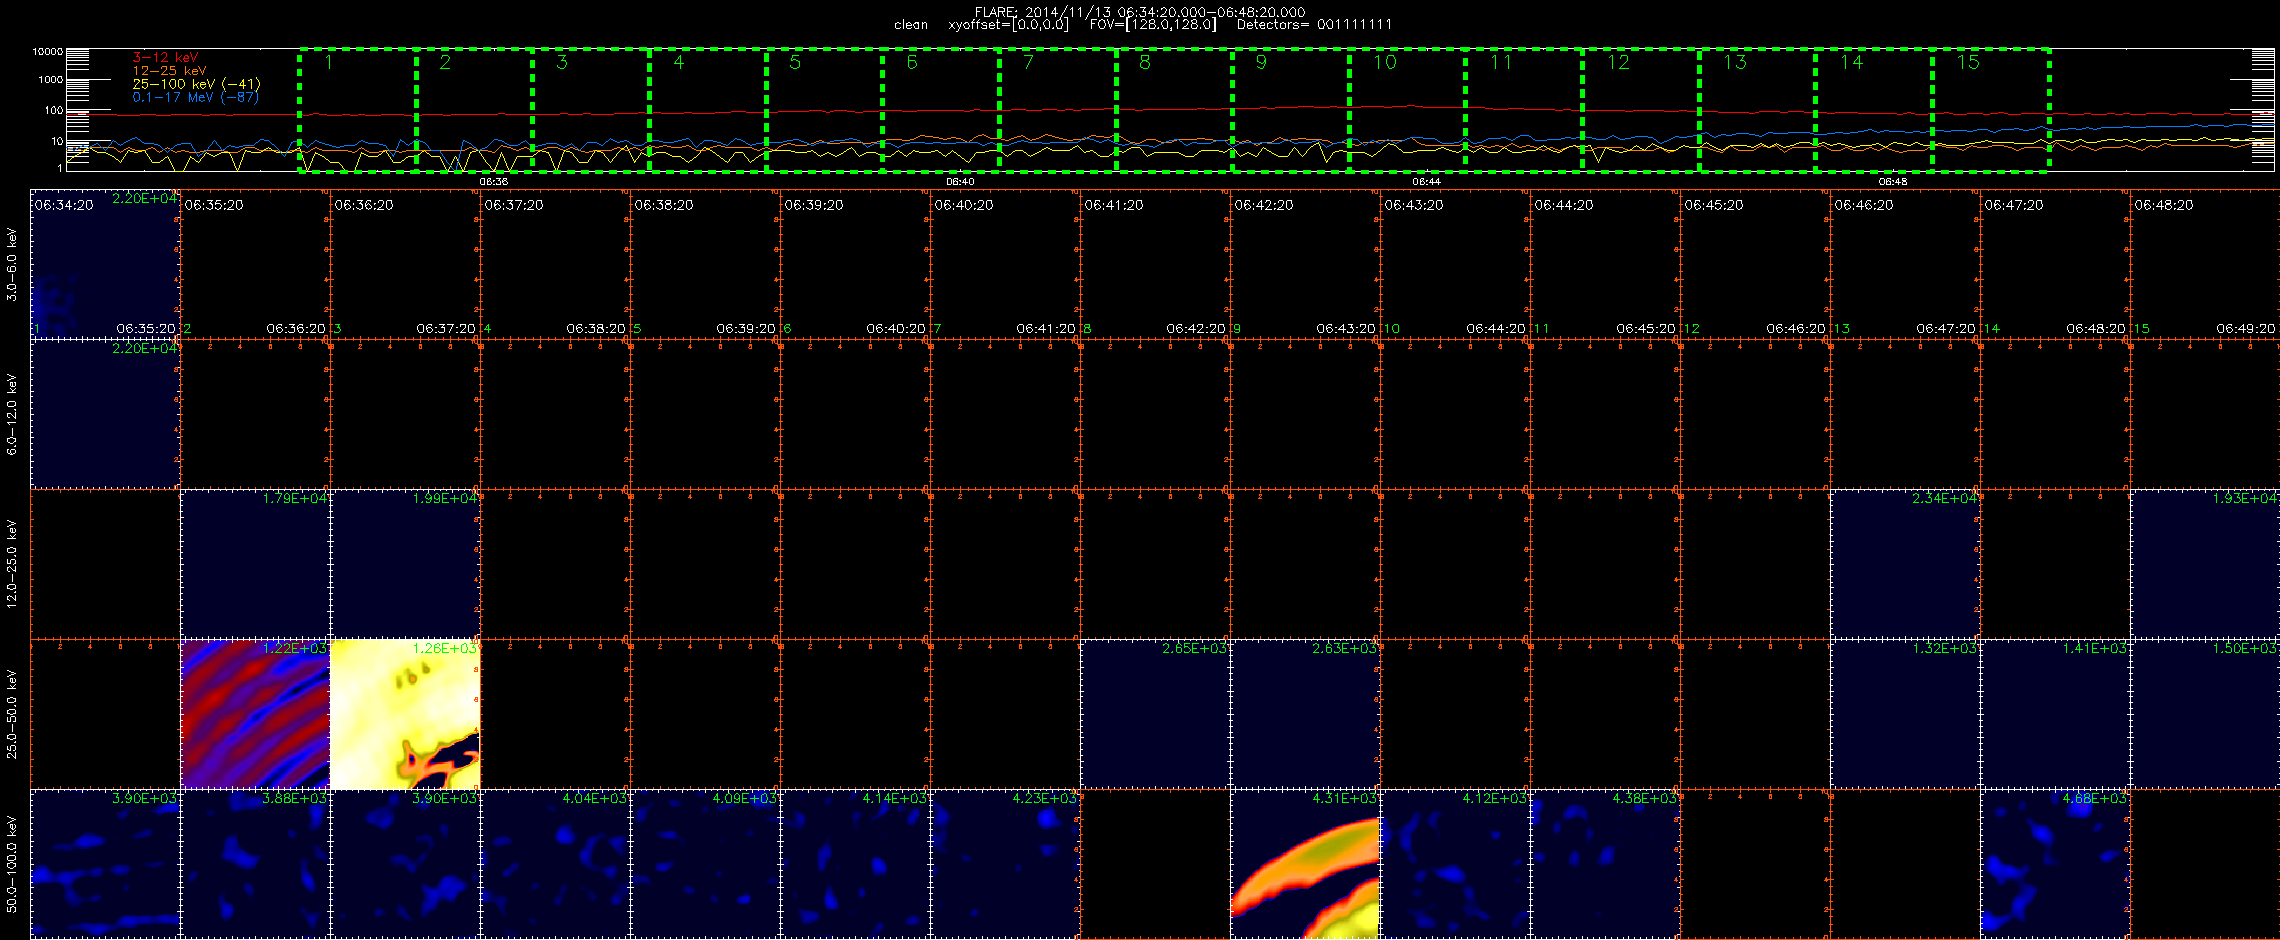2280x940 pixels.
Task: Click interval 7 marker in the light curve
Action: (x=1028, y=62)
